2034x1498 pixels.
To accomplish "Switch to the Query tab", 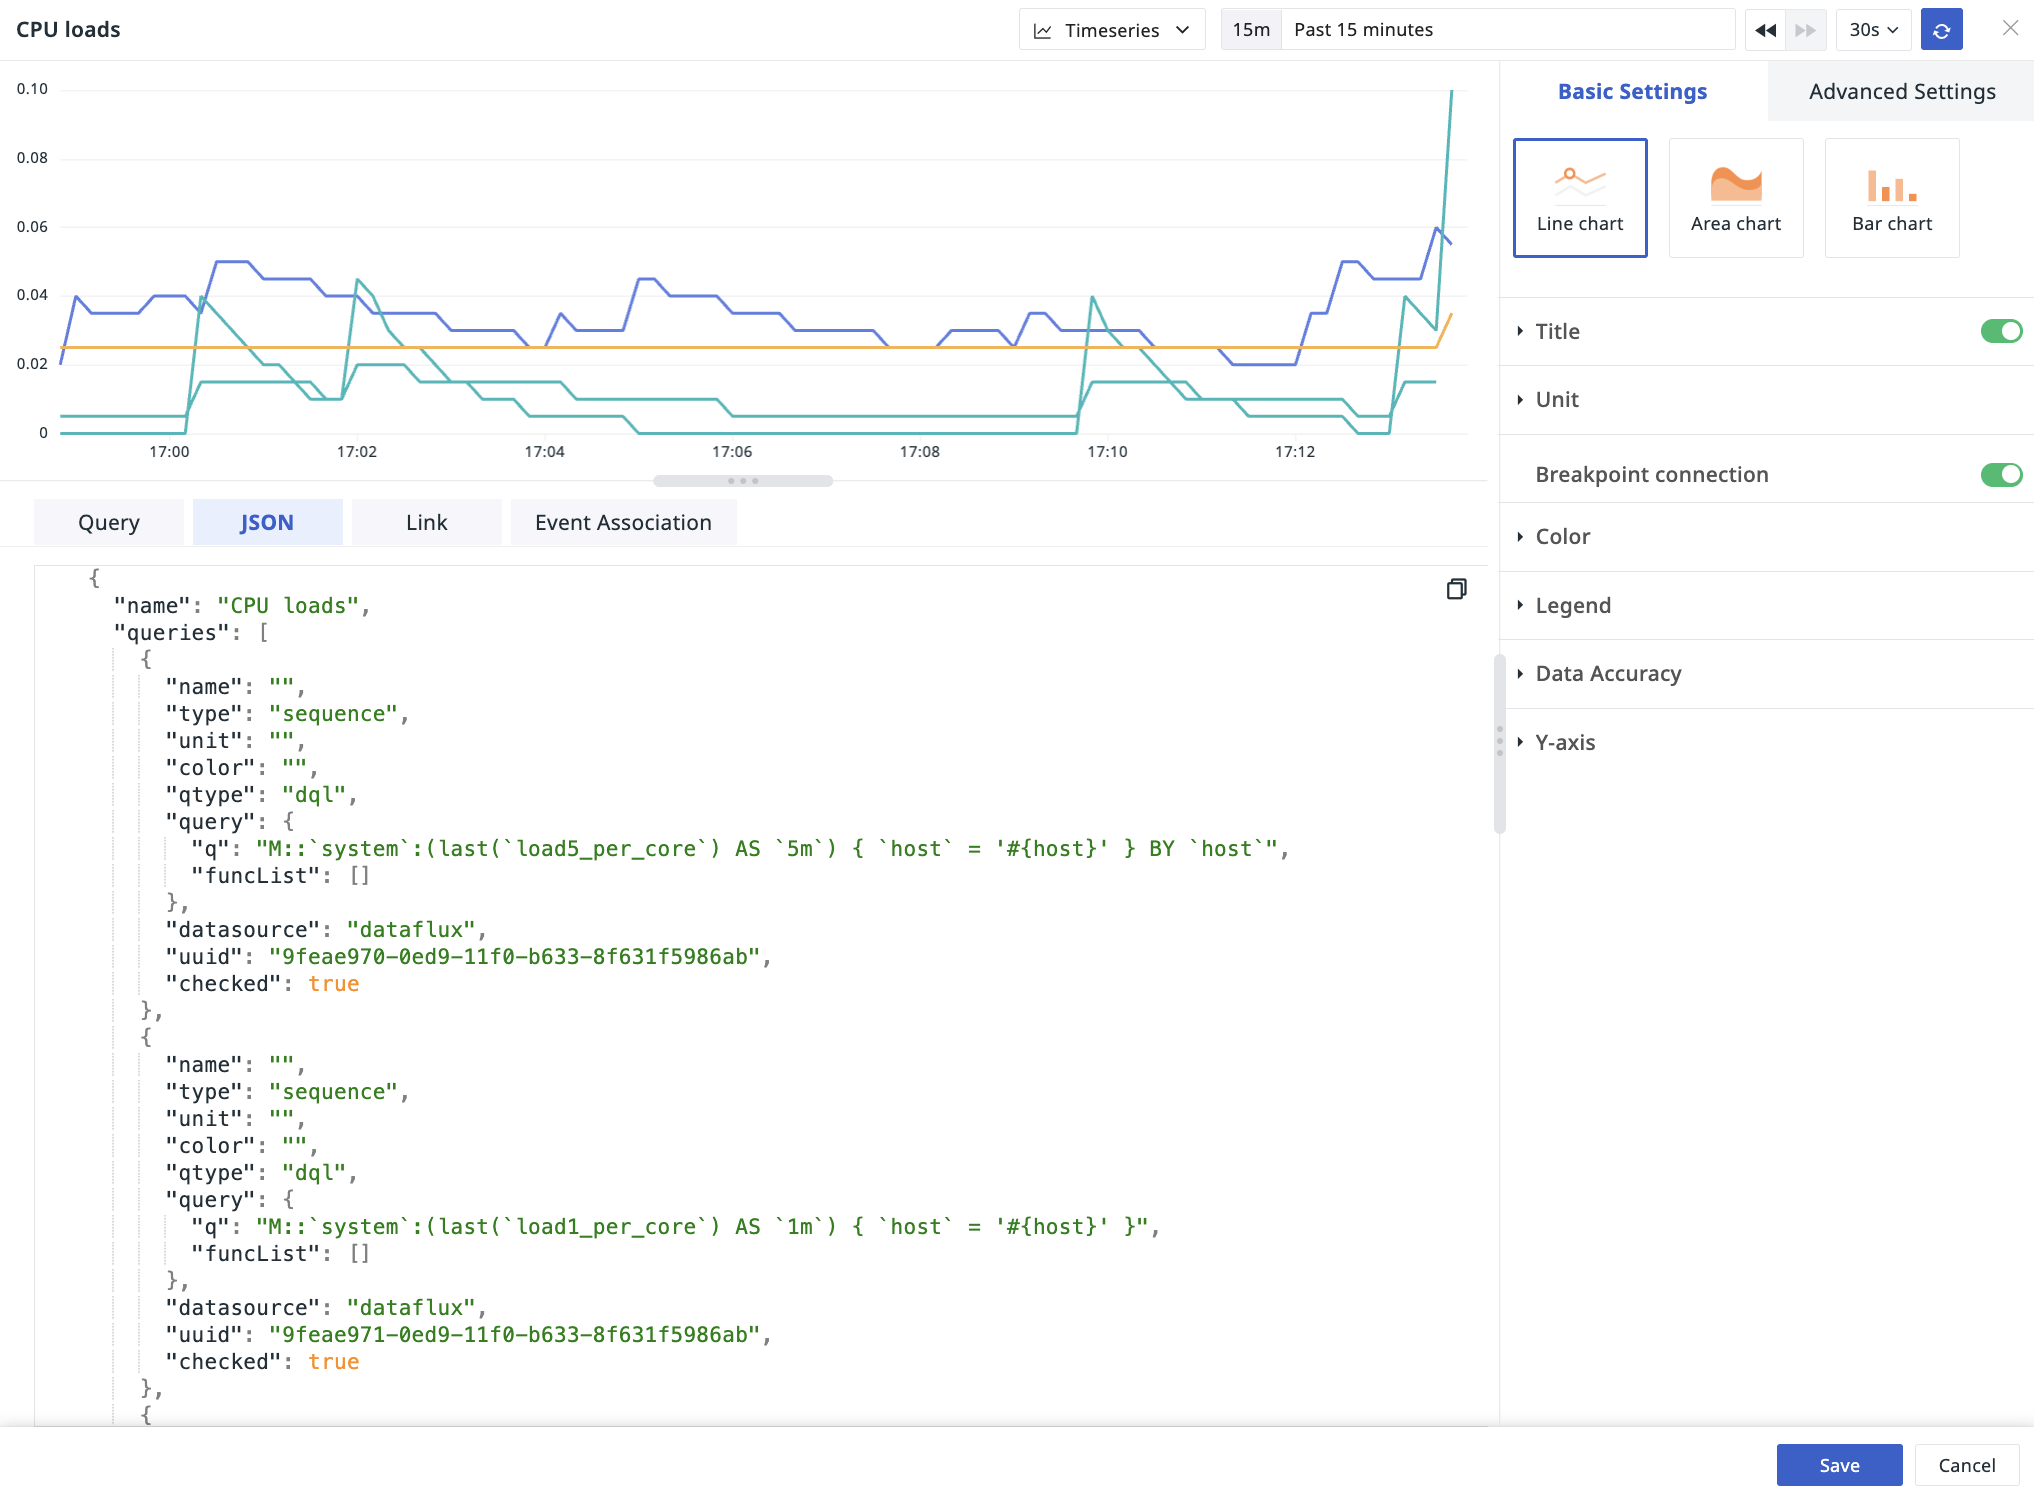I will click(109, 522).
